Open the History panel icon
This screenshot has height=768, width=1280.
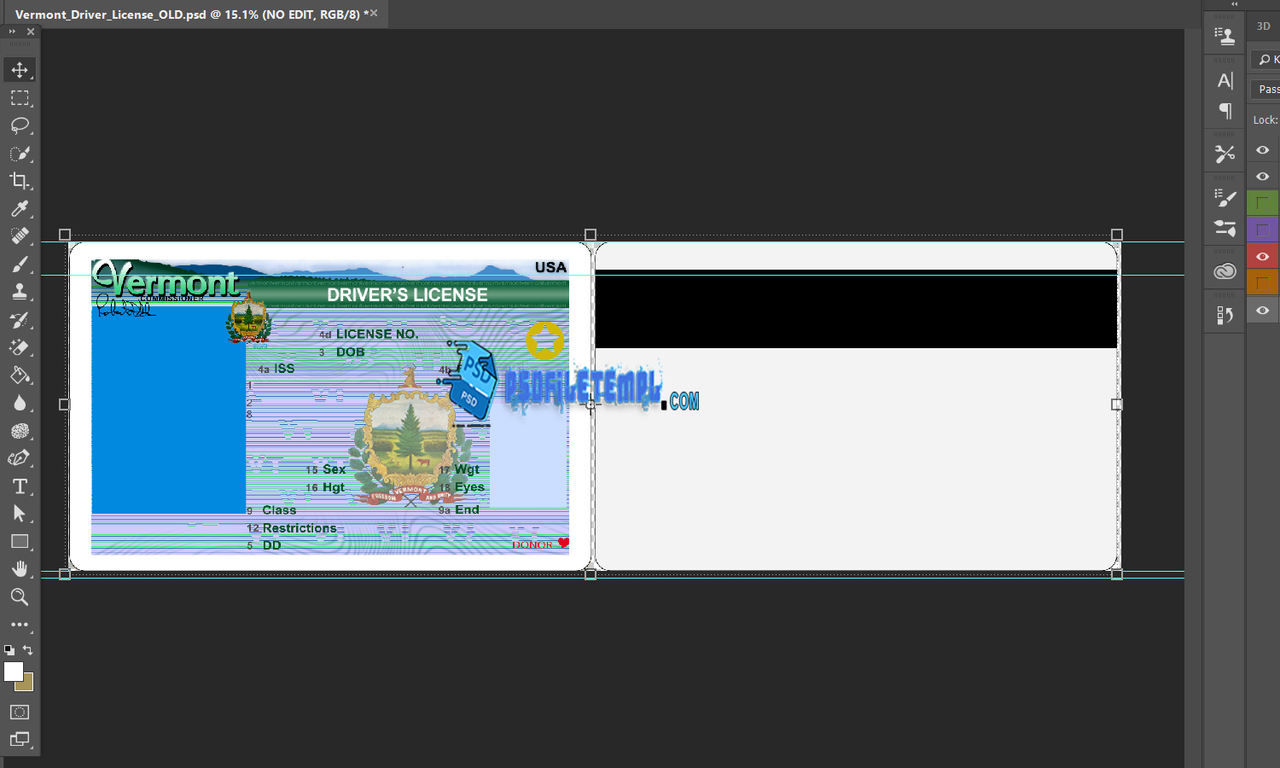pos(1225,316)
